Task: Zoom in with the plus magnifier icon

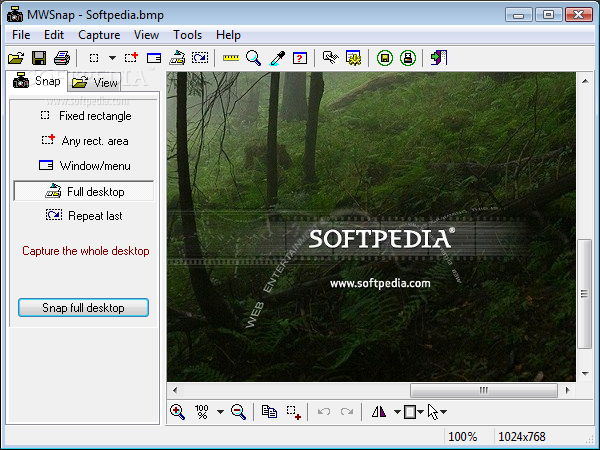Action: pos(178,412)
